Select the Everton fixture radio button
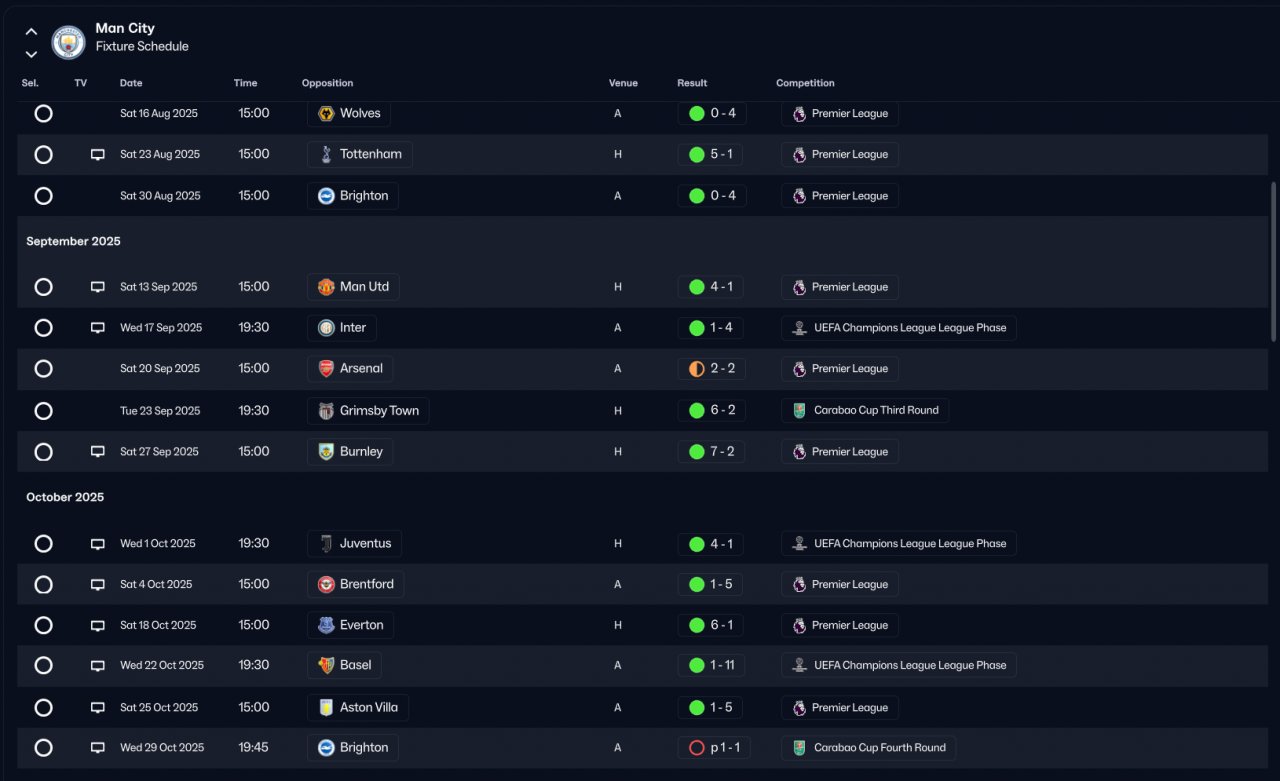The width and height of the screenshot is (1280, 781). pyautogui.click(x=43, y=626)
